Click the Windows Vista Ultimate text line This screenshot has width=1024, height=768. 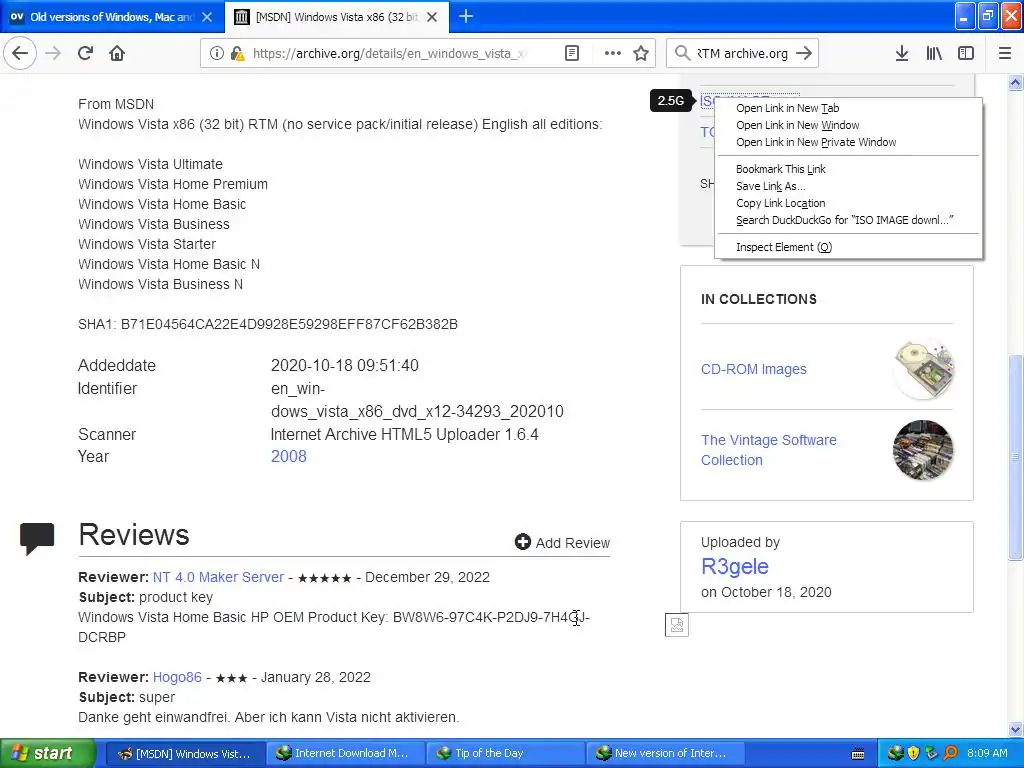[x=150, y=164]
